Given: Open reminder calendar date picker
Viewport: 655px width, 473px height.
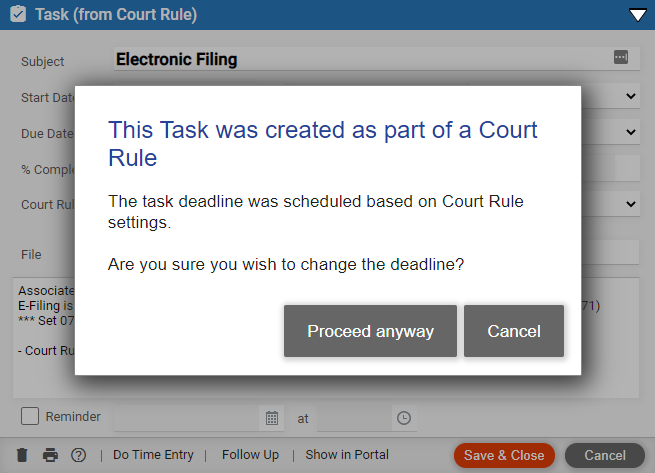Looking at the screenshot, I should (x=272, y=418).
